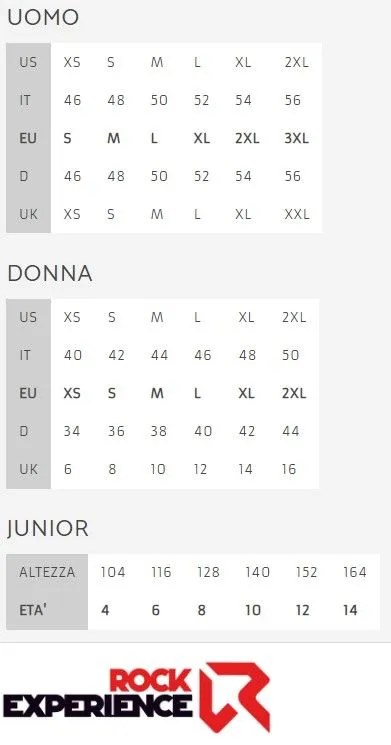Viewport: 391px width, 745px height.
Task: Select size 56 in the UOMO IT row
Action: (x=293, y=100)
